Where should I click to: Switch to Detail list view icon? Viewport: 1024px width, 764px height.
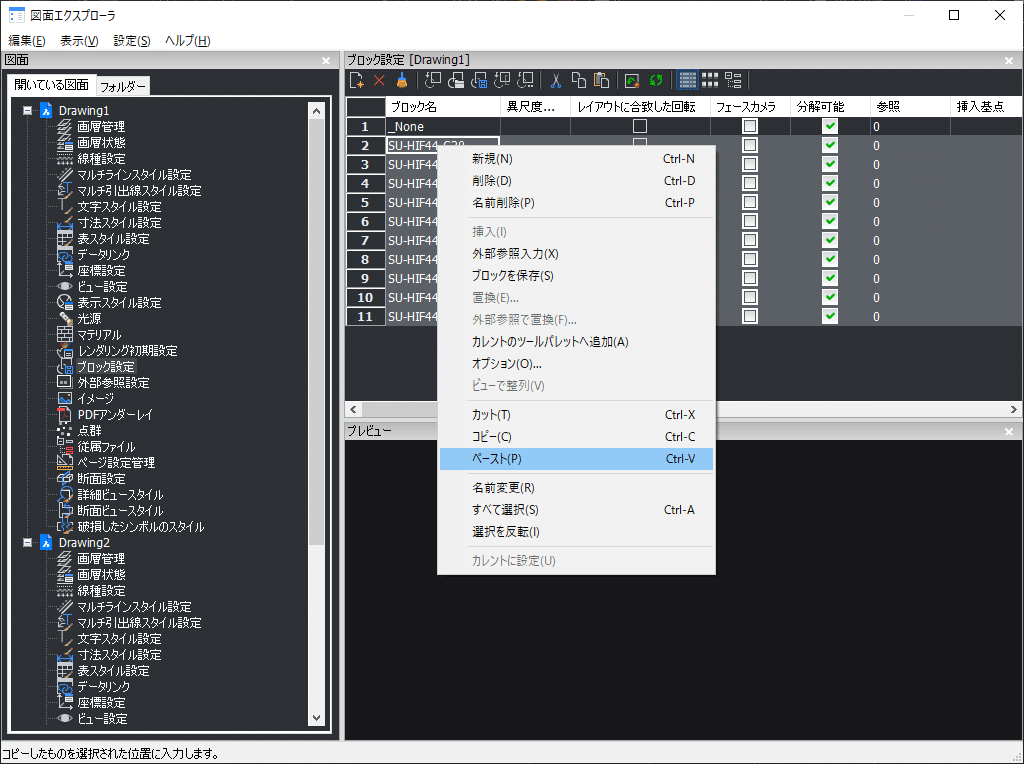click(687, 80)
